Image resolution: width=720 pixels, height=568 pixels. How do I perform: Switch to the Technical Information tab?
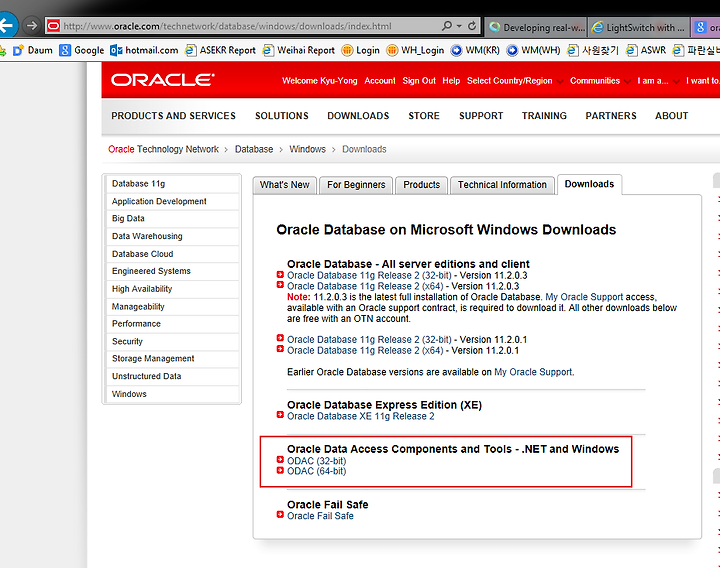pos(502,185)
